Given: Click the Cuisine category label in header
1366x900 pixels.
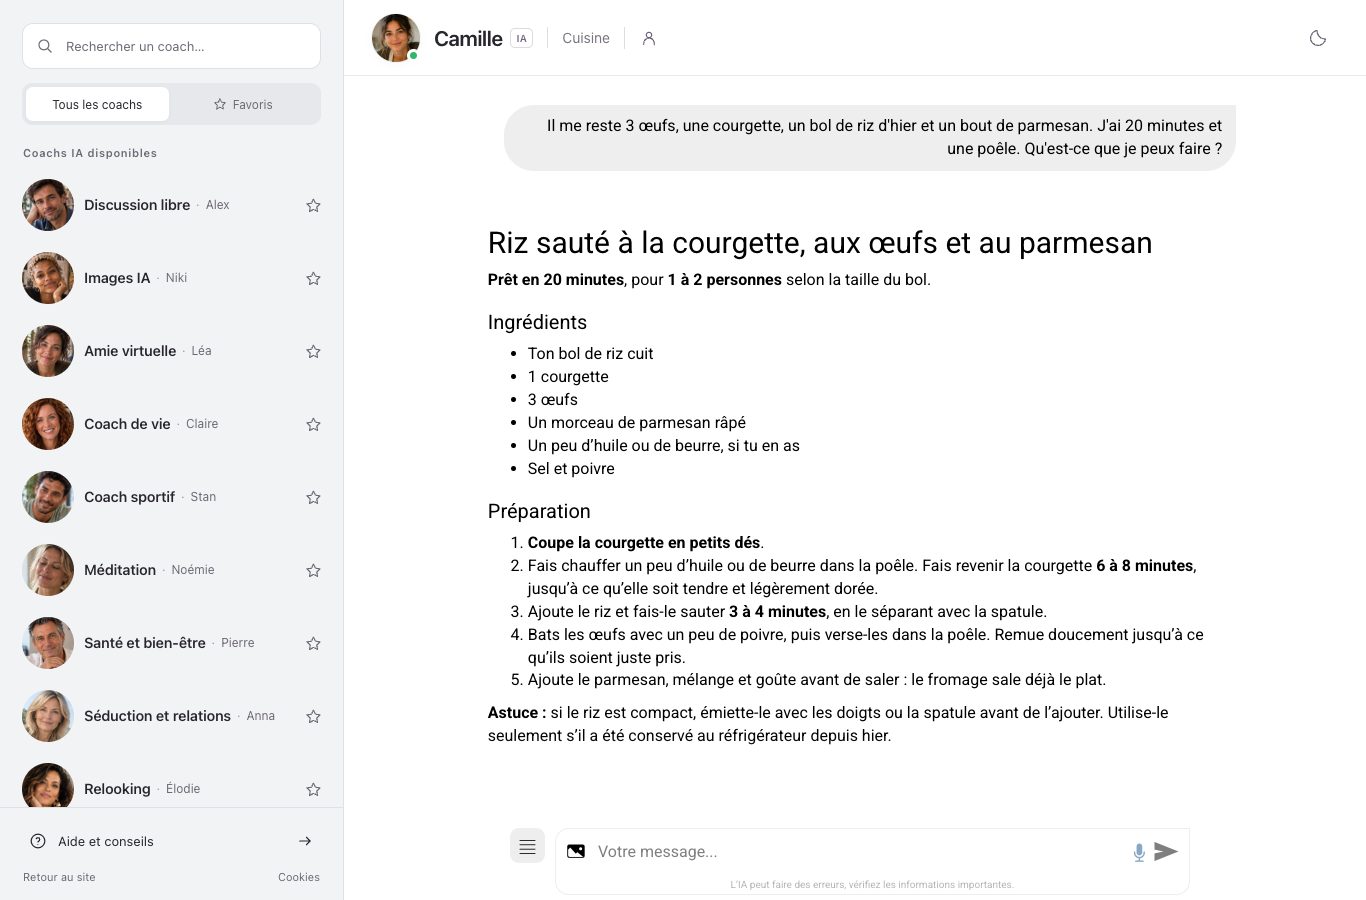Looking at the screenshot, I should click(x=586, y=38).
